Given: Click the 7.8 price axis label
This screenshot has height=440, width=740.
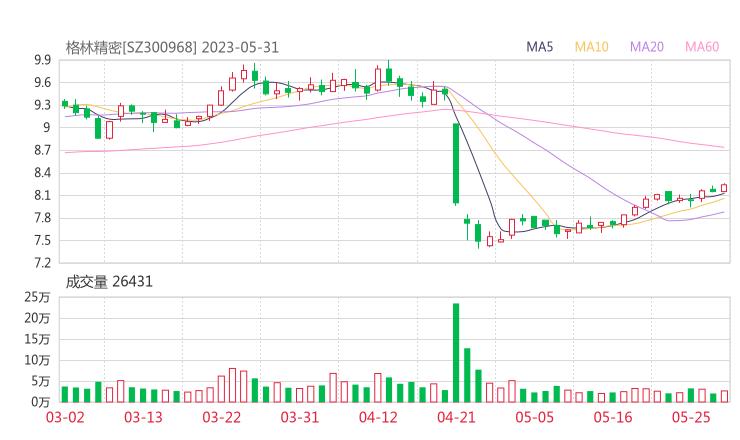Looking at the screenshot, I should pos(42,218).
